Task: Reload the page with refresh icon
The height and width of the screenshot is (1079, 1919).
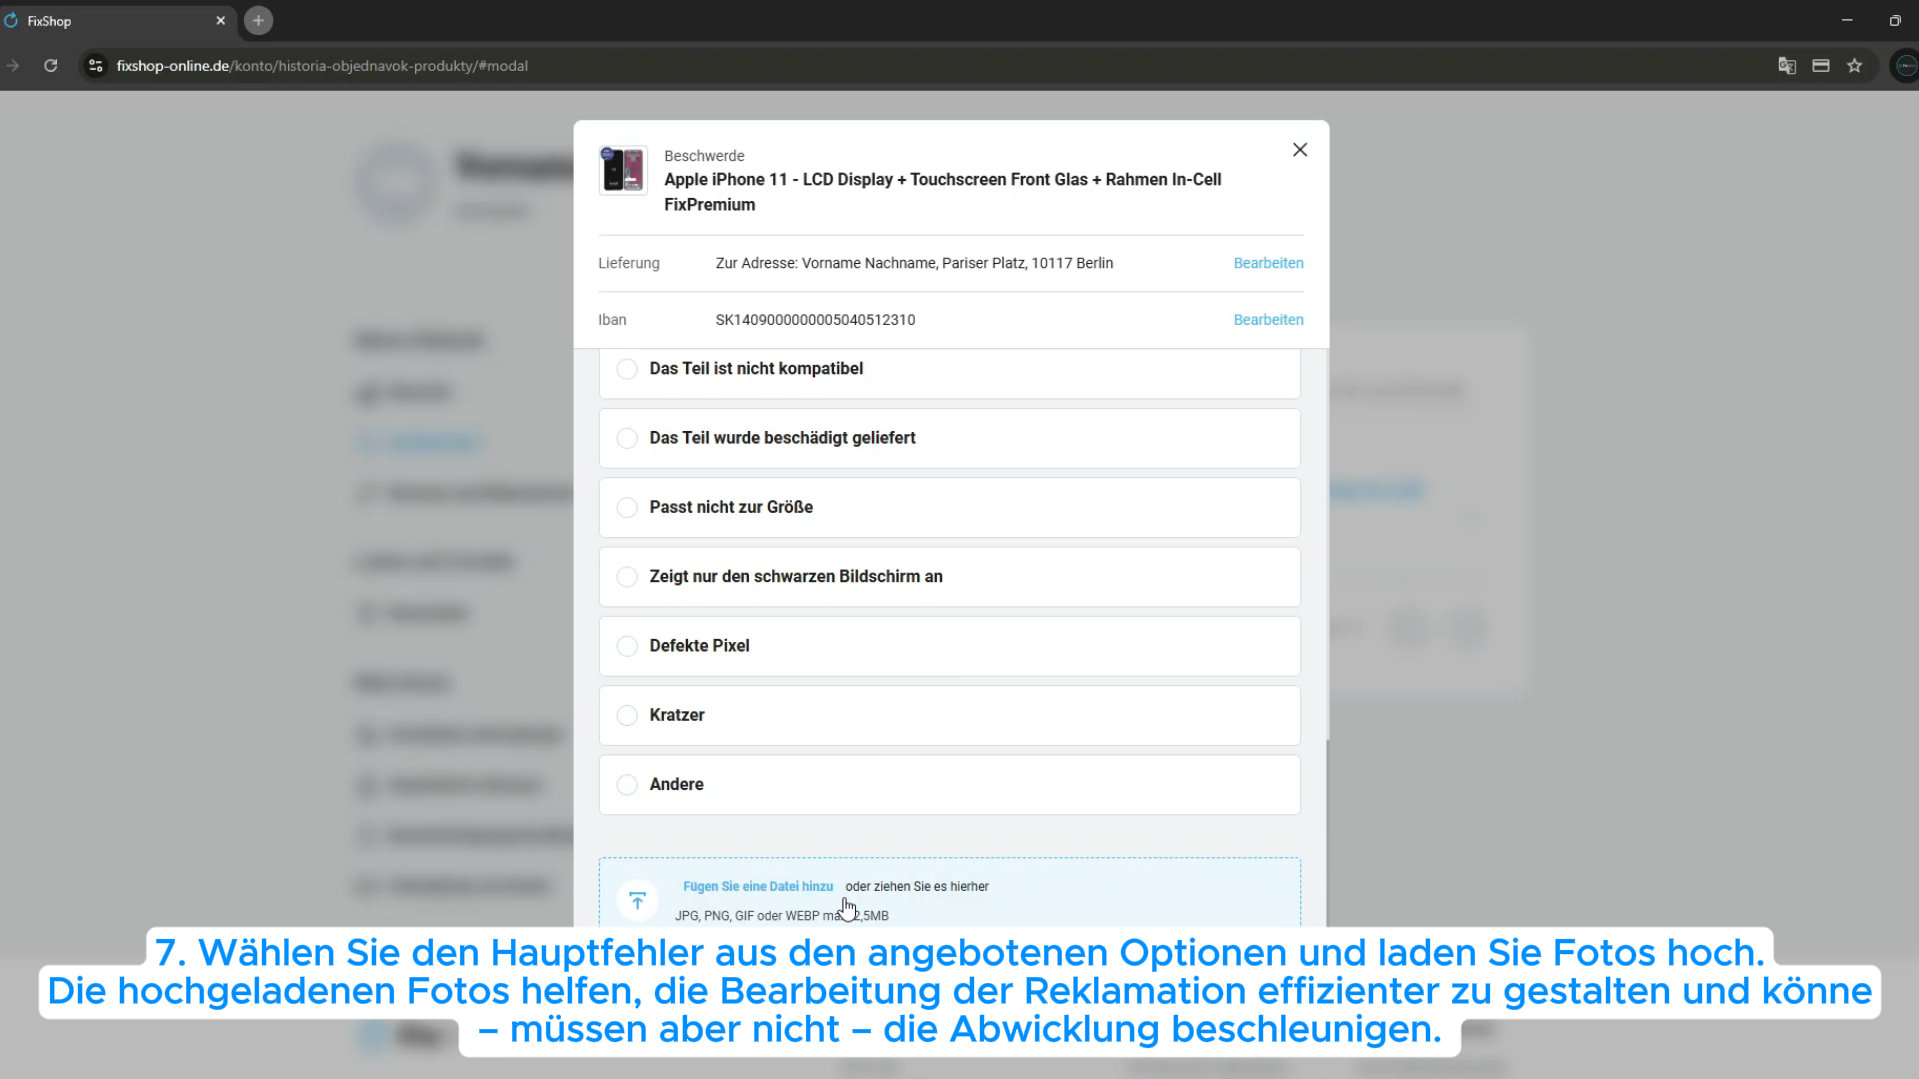Action: coord(51,66)
